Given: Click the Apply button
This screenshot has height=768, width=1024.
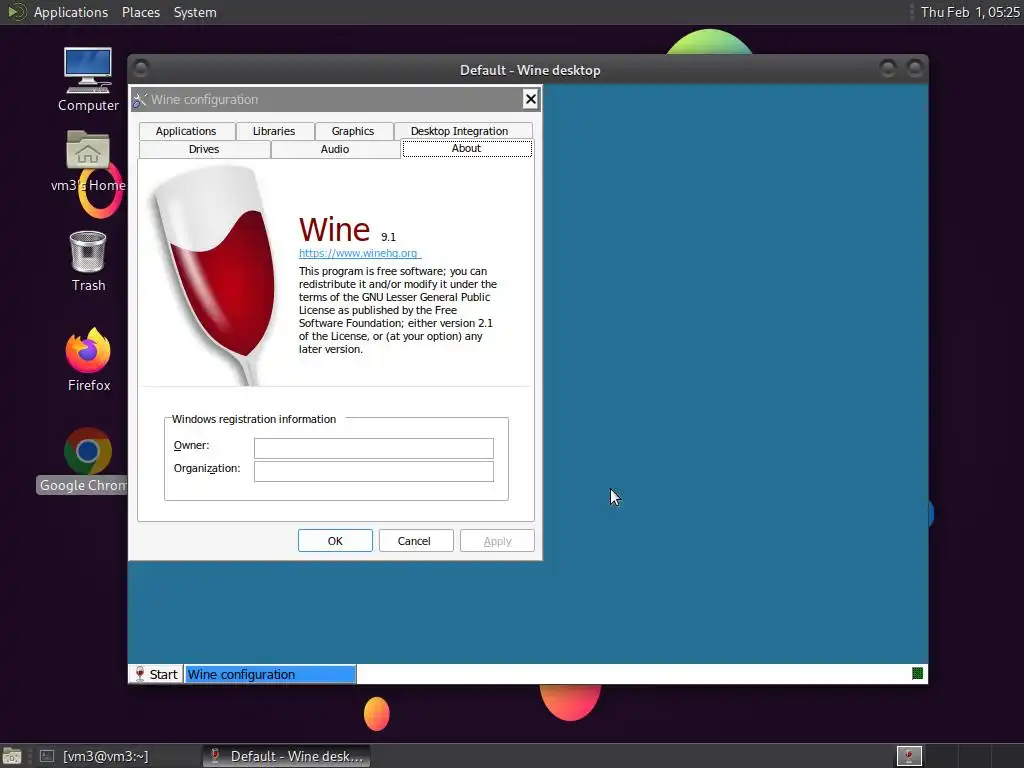Looking at the screenshot, I should coord(497,541).
